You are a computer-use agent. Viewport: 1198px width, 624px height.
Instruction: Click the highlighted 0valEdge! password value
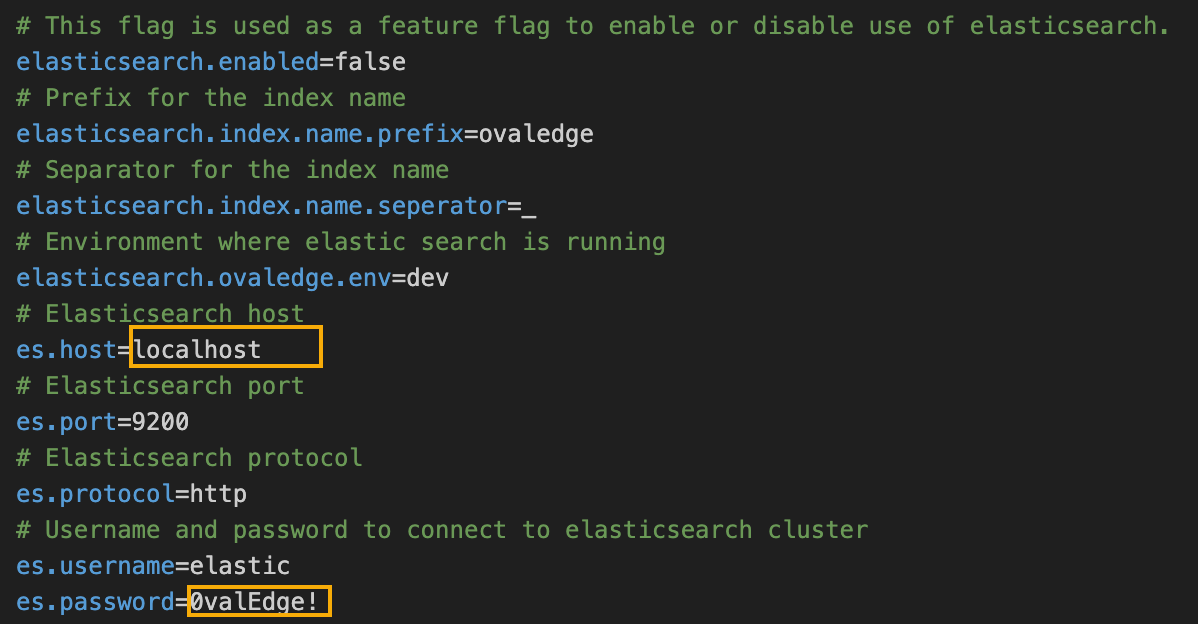(x=260, y=602)
